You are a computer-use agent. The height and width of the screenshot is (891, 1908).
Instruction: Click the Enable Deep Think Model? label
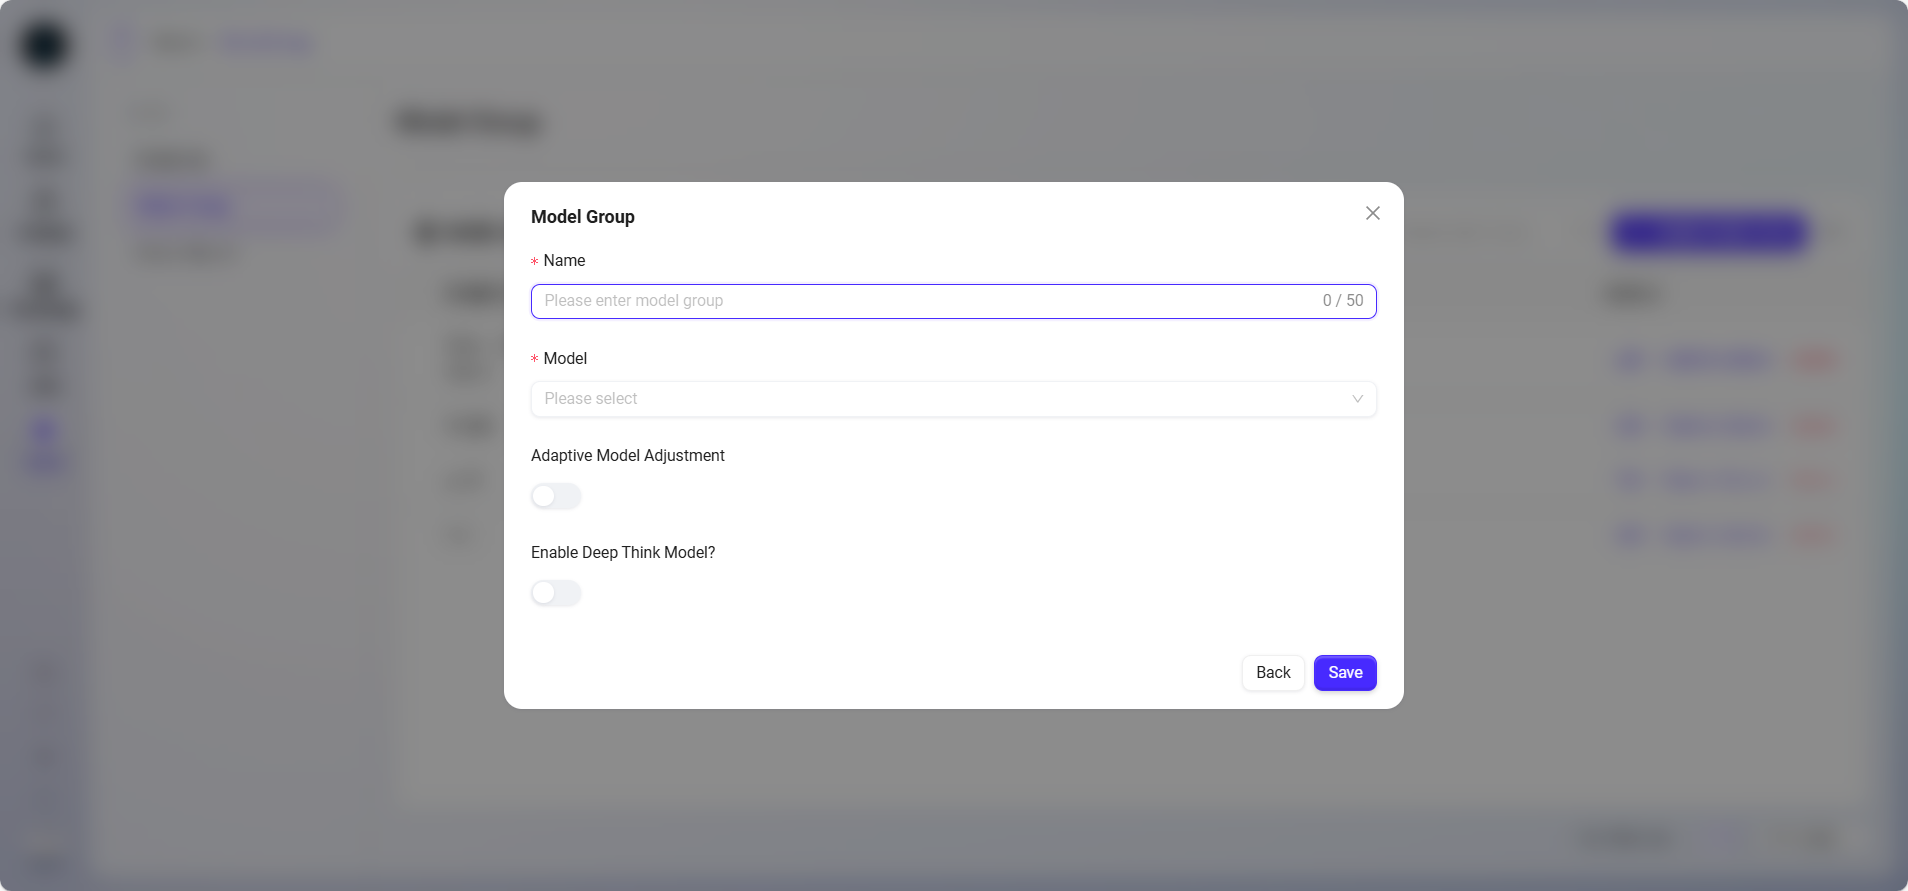622,553
